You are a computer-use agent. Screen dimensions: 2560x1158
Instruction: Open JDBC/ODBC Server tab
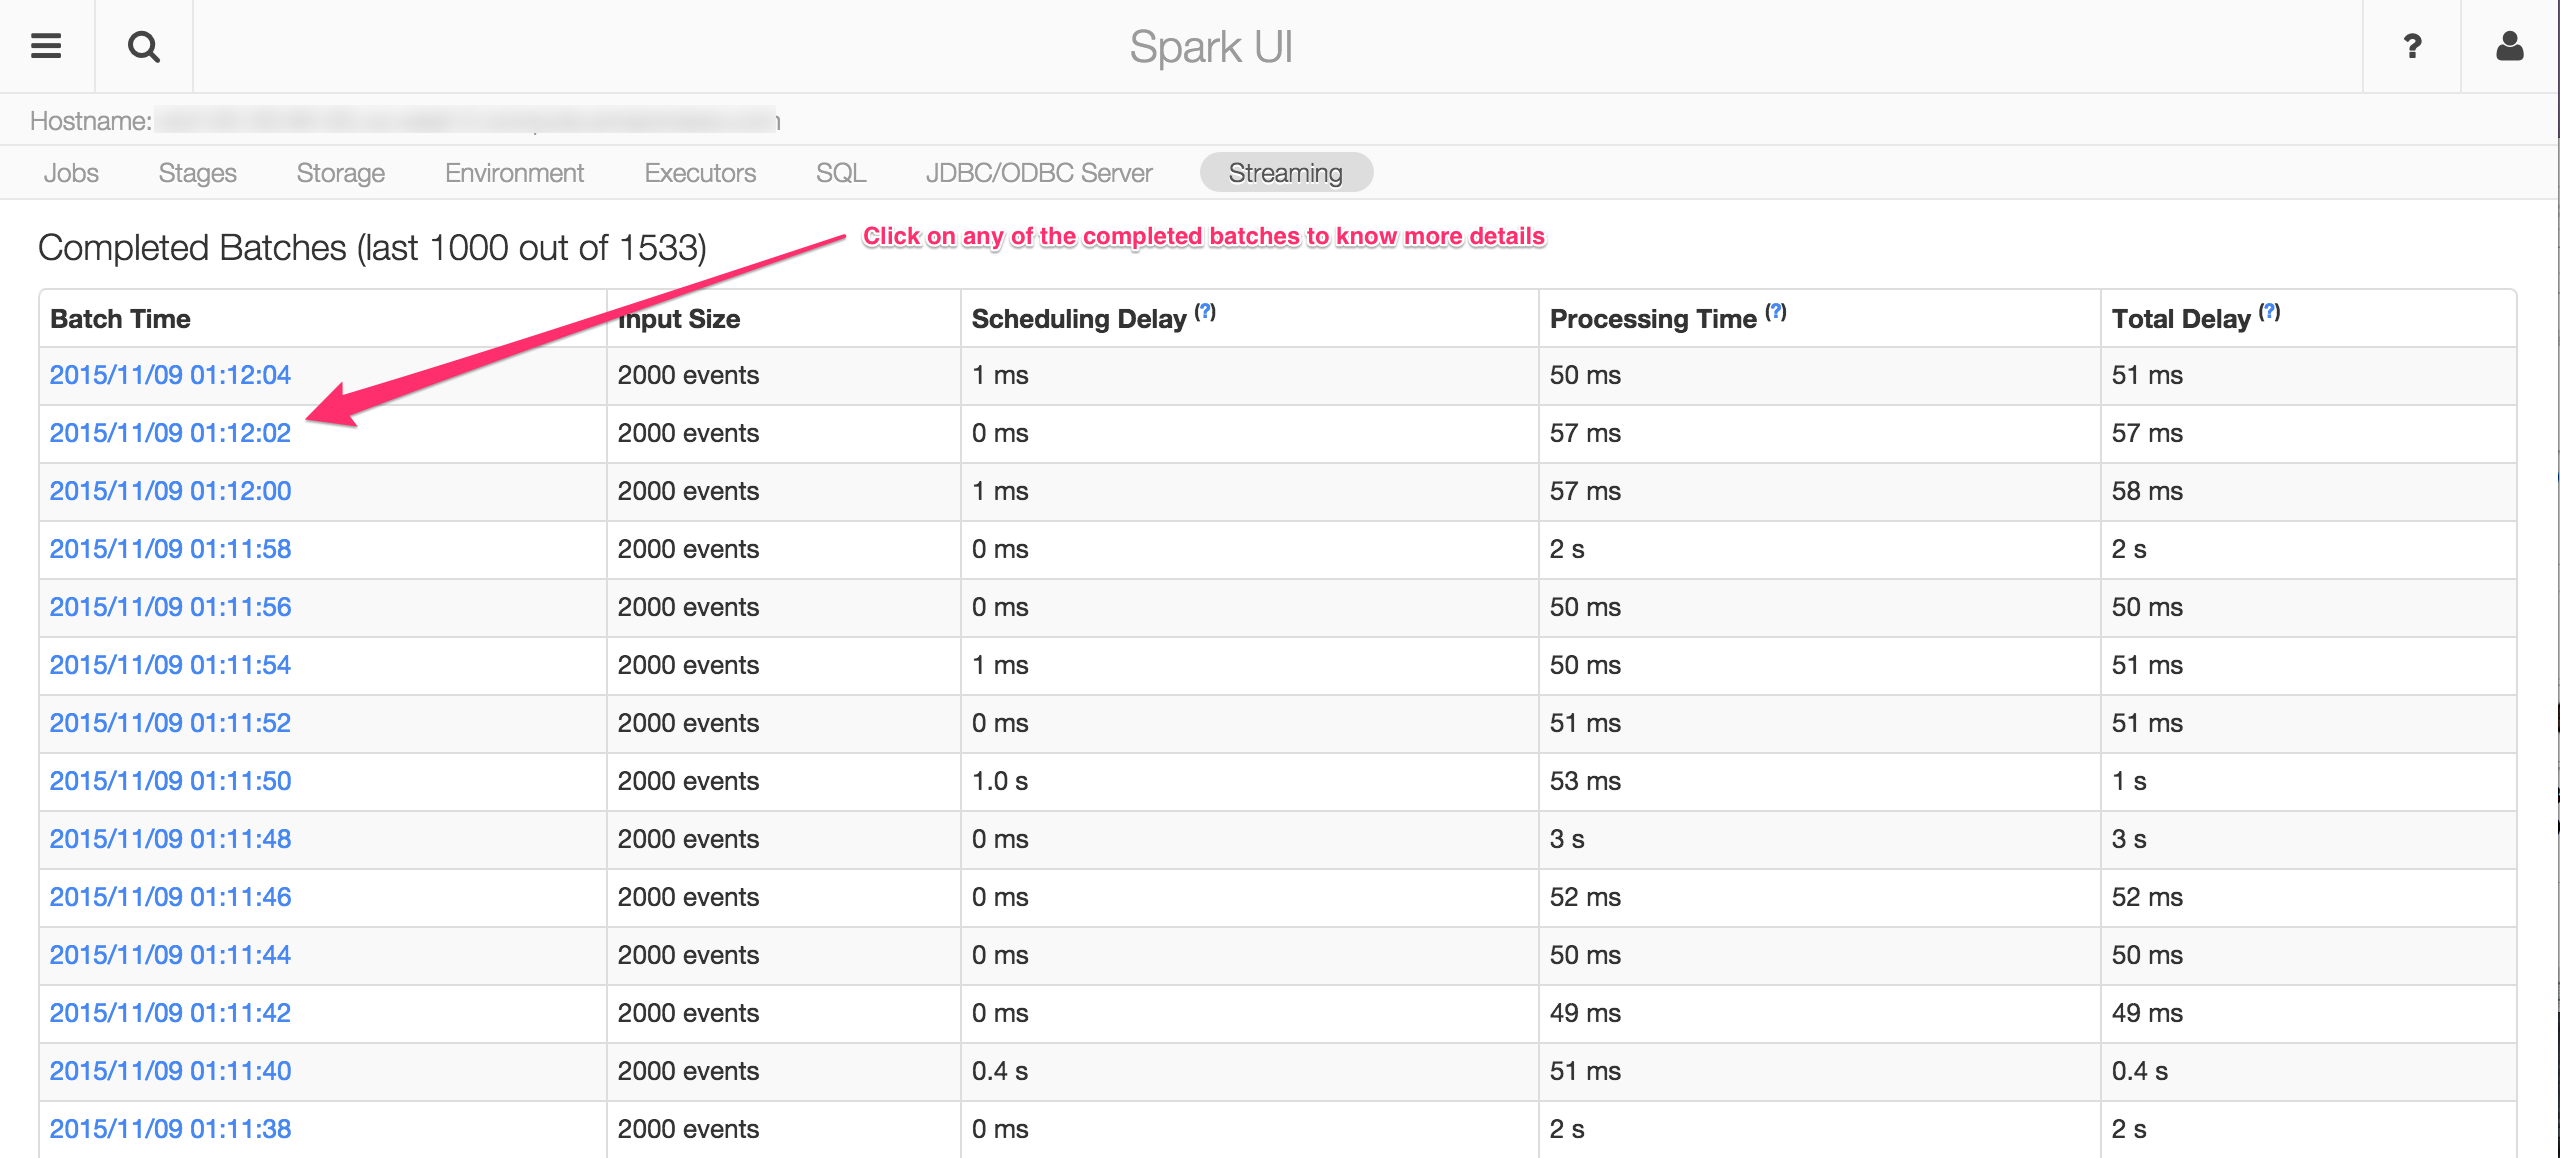point(1039,173)
